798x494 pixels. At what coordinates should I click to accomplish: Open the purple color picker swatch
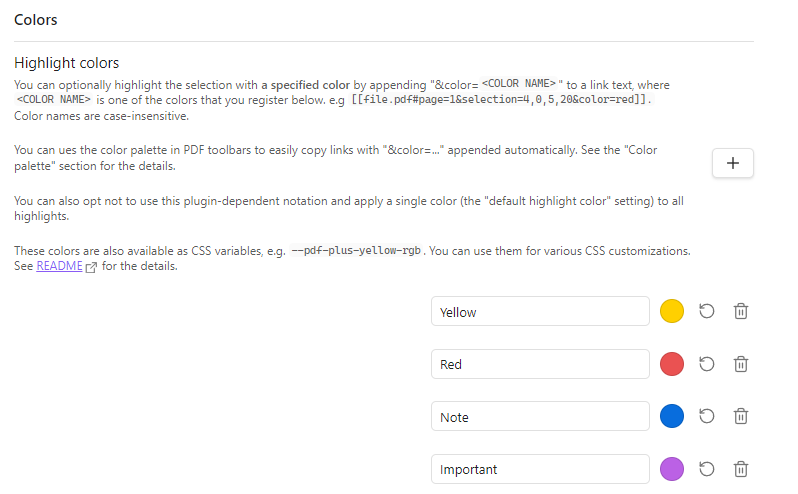coord(672,469)
